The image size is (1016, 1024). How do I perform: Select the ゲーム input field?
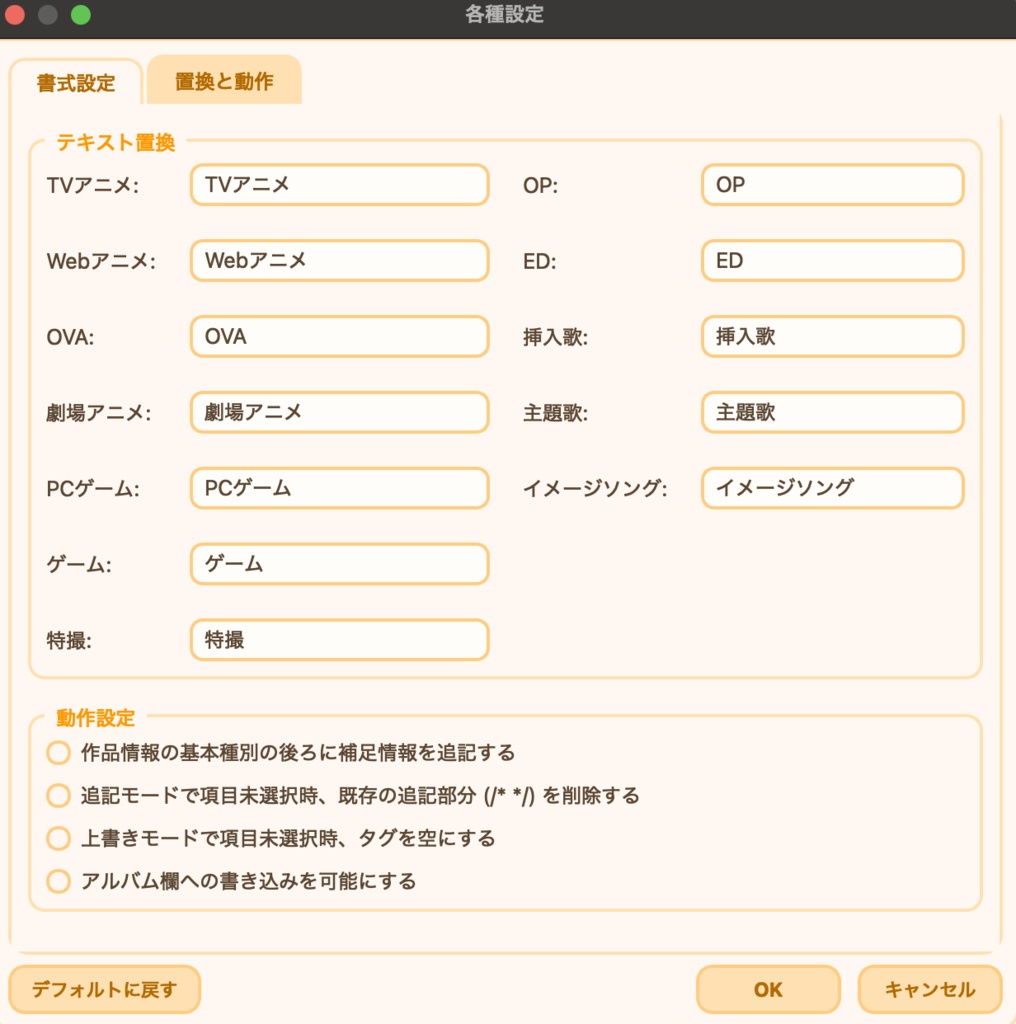point(339,564)
